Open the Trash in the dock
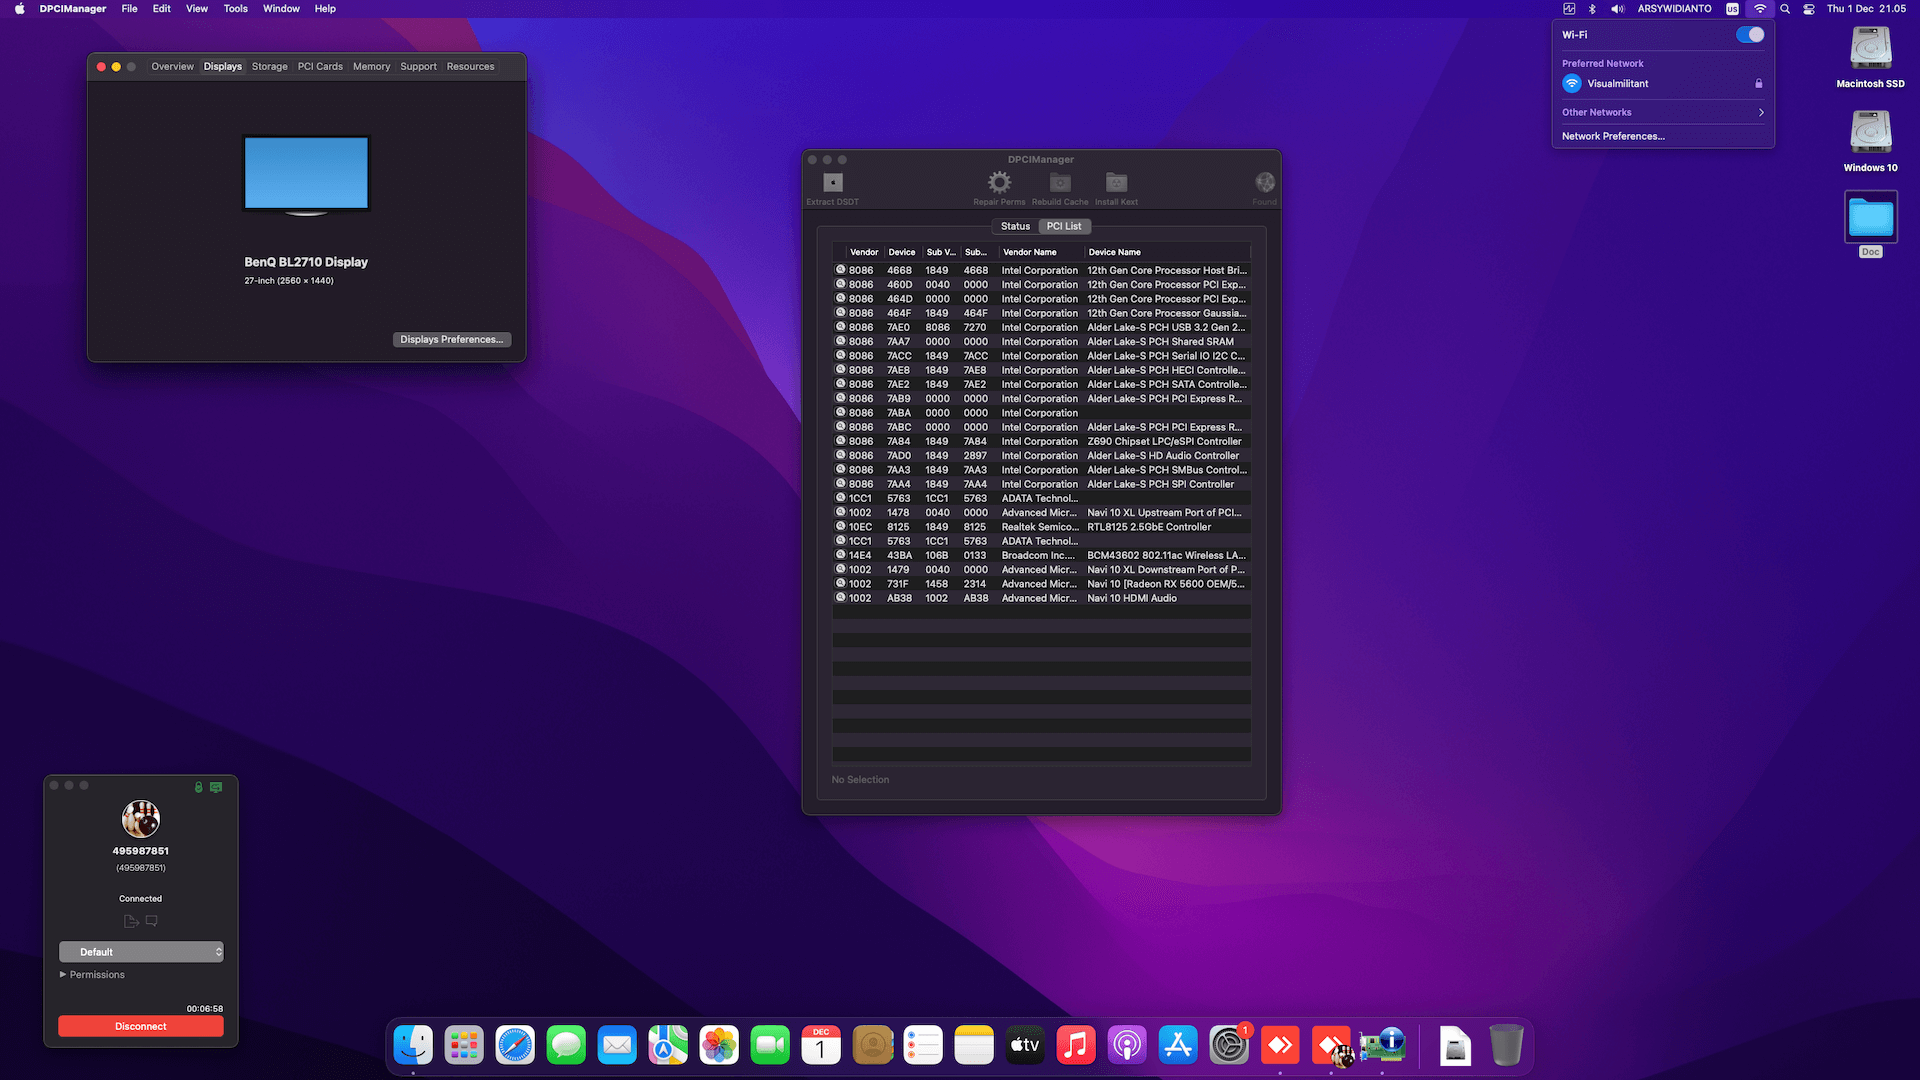The height and width of the screenshot is (1080, 1920). [1506, 1045]
